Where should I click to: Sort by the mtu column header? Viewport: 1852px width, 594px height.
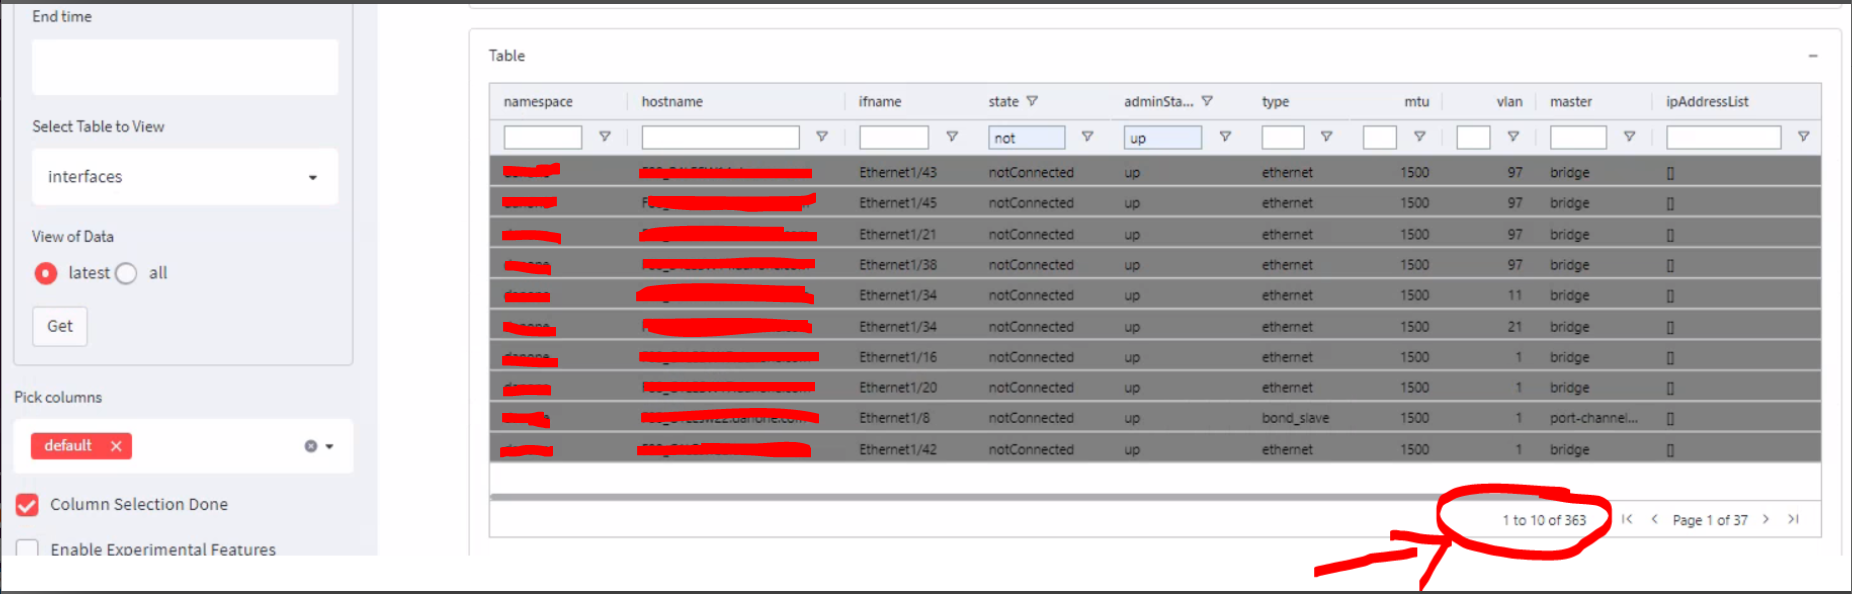pos(1417,102)
